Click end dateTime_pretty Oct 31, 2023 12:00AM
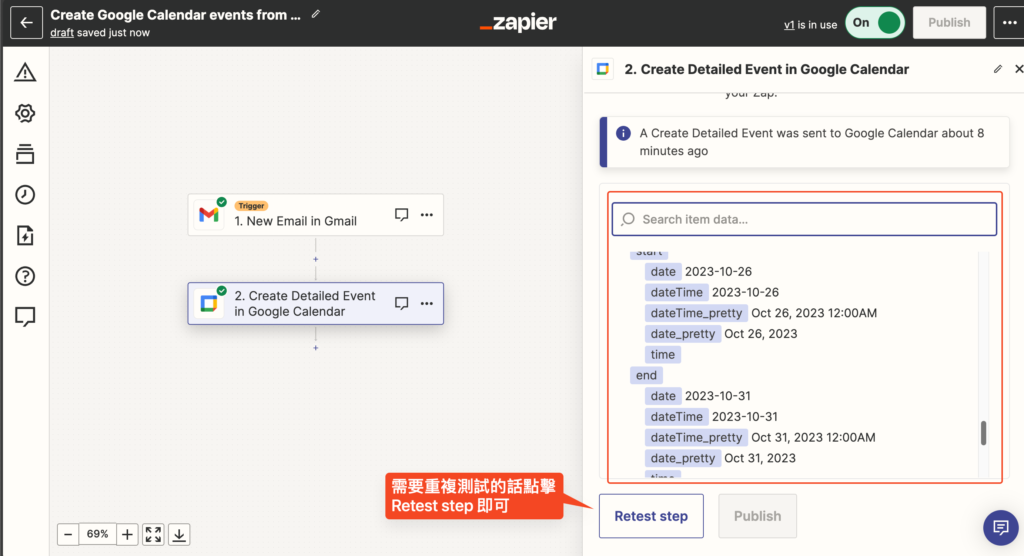The height and width of the screenshot is (556, 1024). click(813, 438)
